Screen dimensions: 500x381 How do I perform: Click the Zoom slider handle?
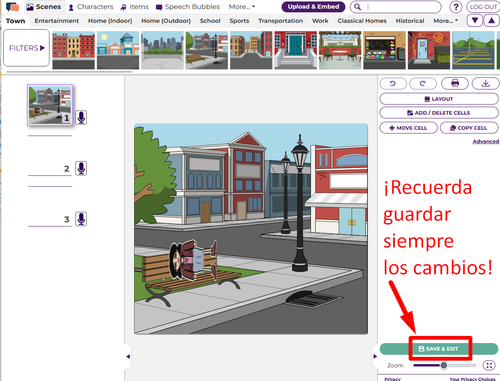444,365
